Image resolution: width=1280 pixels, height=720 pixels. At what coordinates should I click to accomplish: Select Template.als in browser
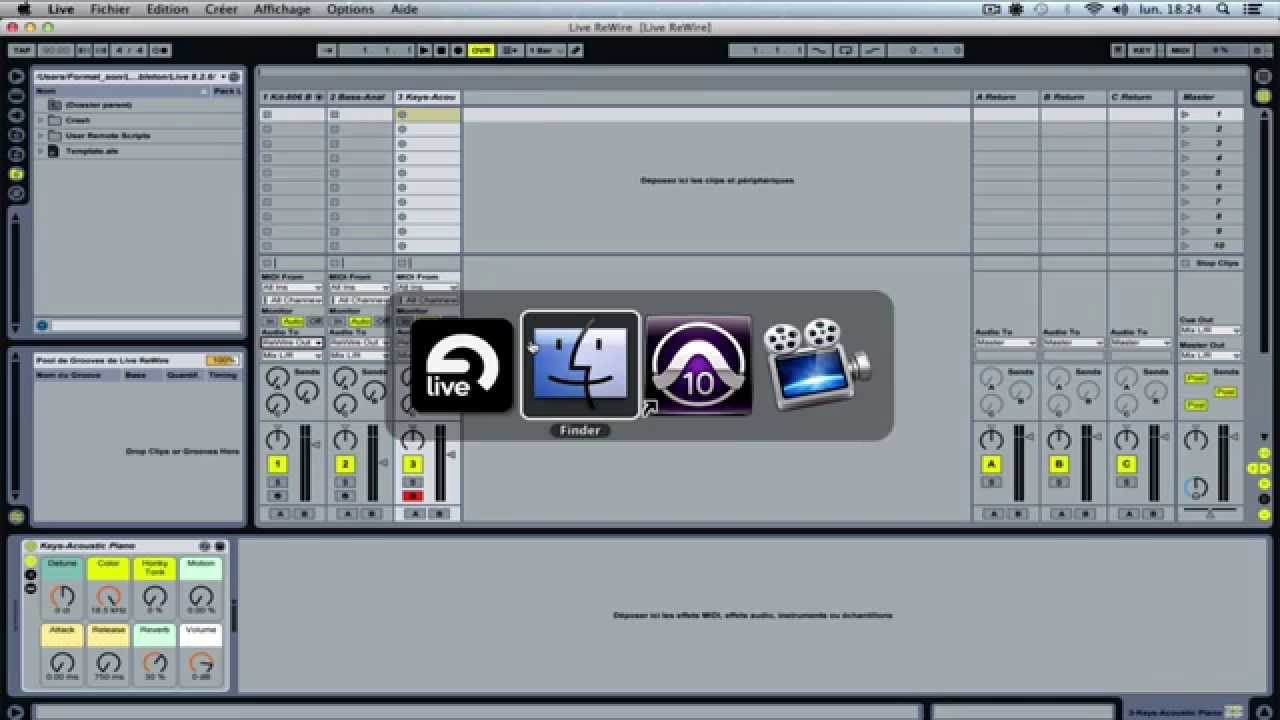point(92,151)
